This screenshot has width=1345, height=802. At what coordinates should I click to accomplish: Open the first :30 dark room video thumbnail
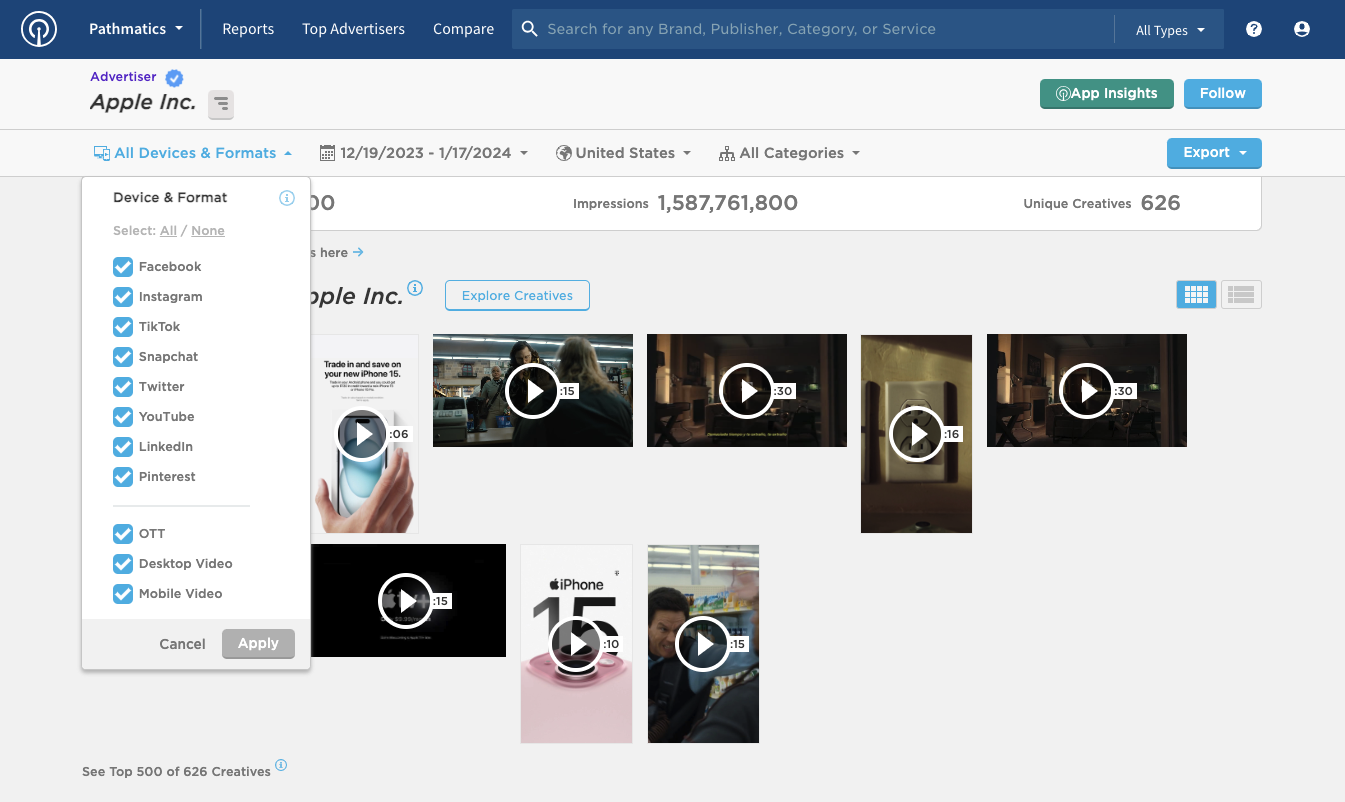[747, 391]
